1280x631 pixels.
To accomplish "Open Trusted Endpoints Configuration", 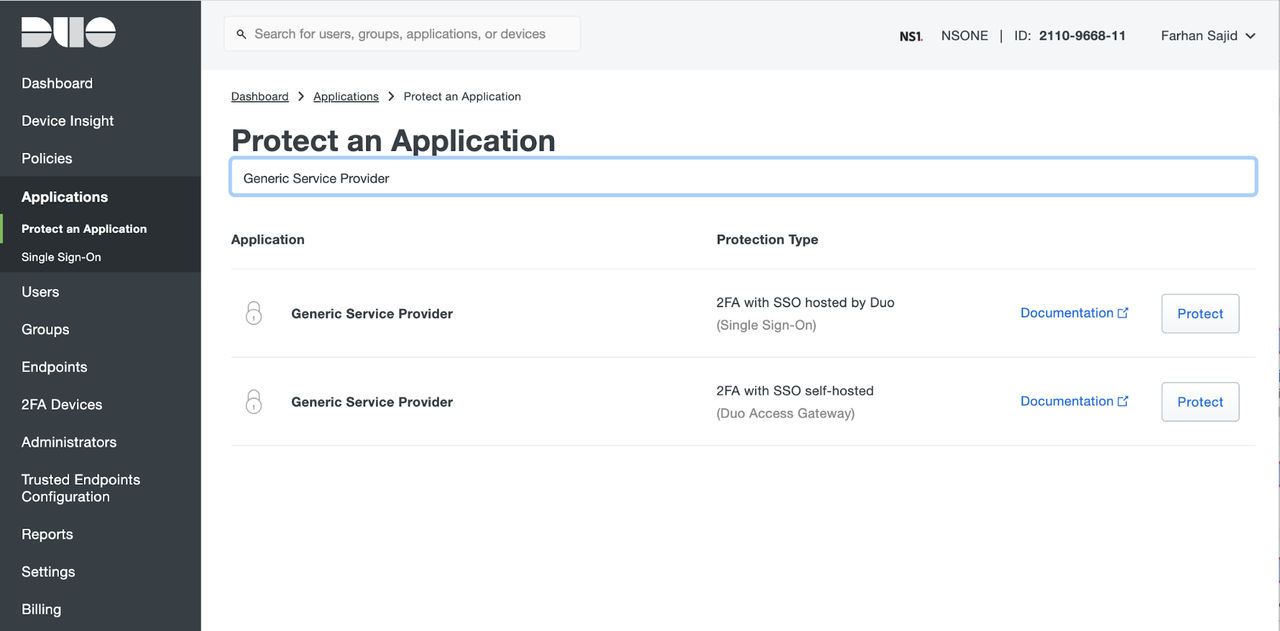I will 81,488.
